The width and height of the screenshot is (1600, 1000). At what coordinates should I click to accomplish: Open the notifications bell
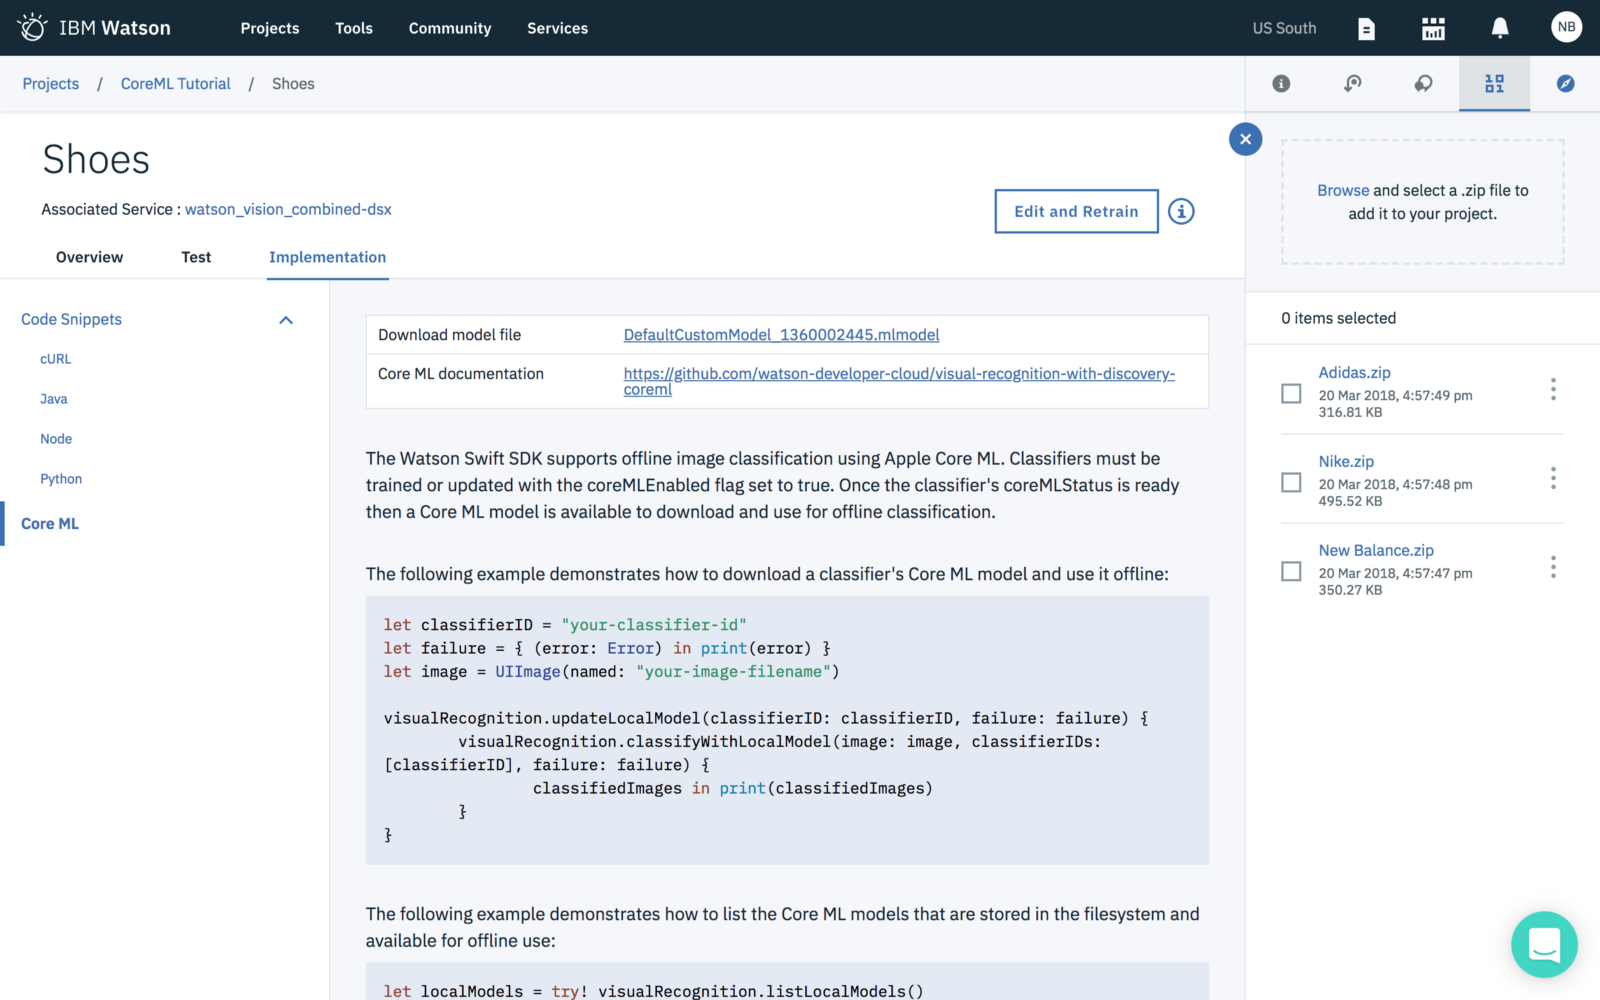pos(1500,28)
